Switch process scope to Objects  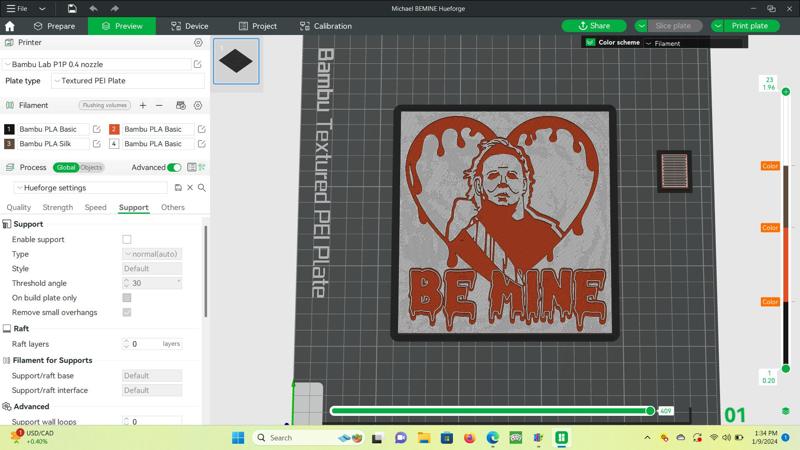click(x=91, y=168)
